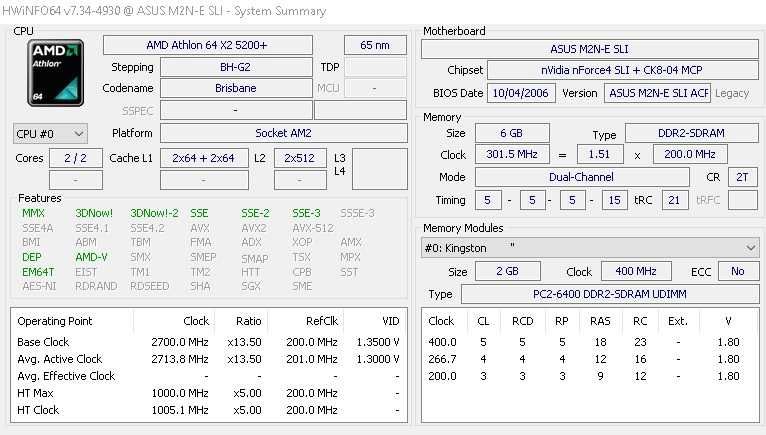Viewport: 766px width, 435px height.
Task: Click the 1.51 memory multiplier value
Action: [600, 154]
